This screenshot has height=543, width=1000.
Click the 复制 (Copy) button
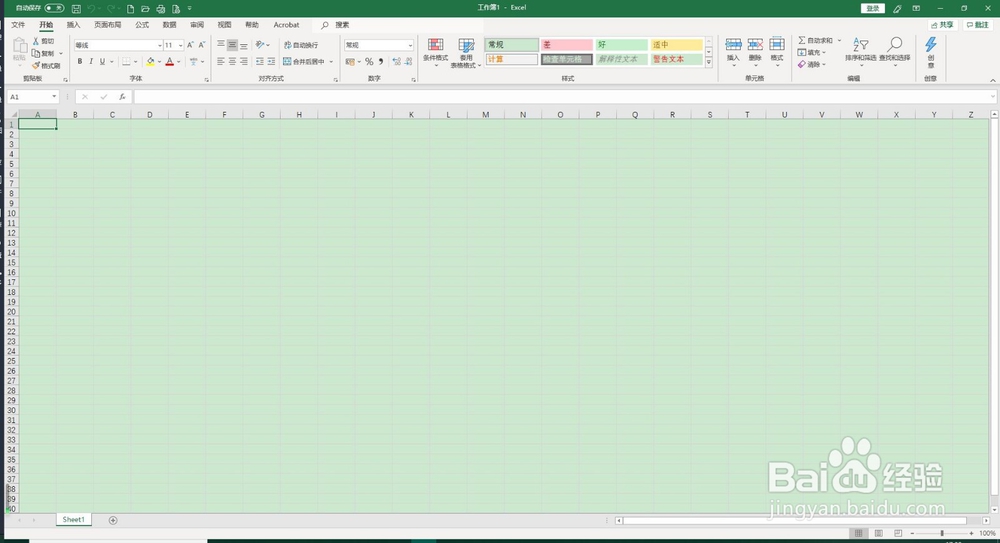pos(43,54)
